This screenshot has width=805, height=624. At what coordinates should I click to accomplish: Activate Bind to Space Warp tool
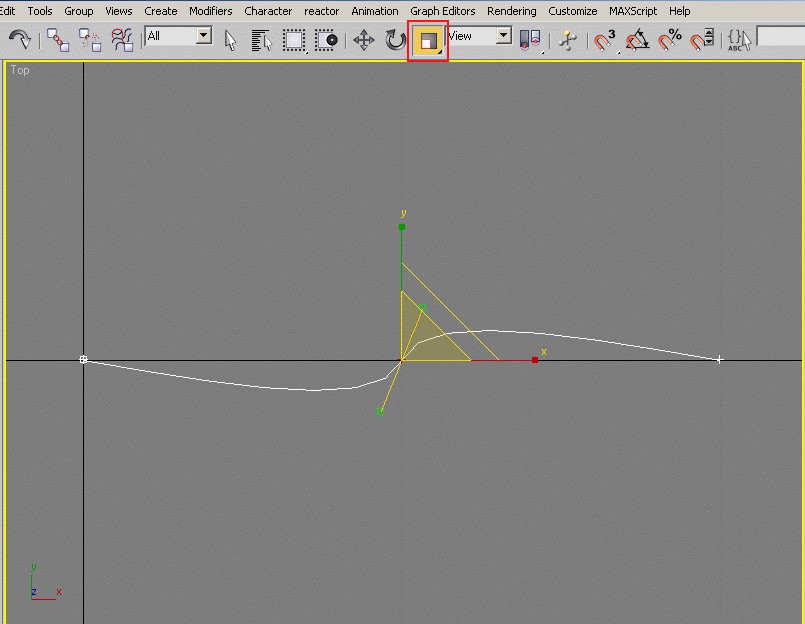(x=122, y=40)
